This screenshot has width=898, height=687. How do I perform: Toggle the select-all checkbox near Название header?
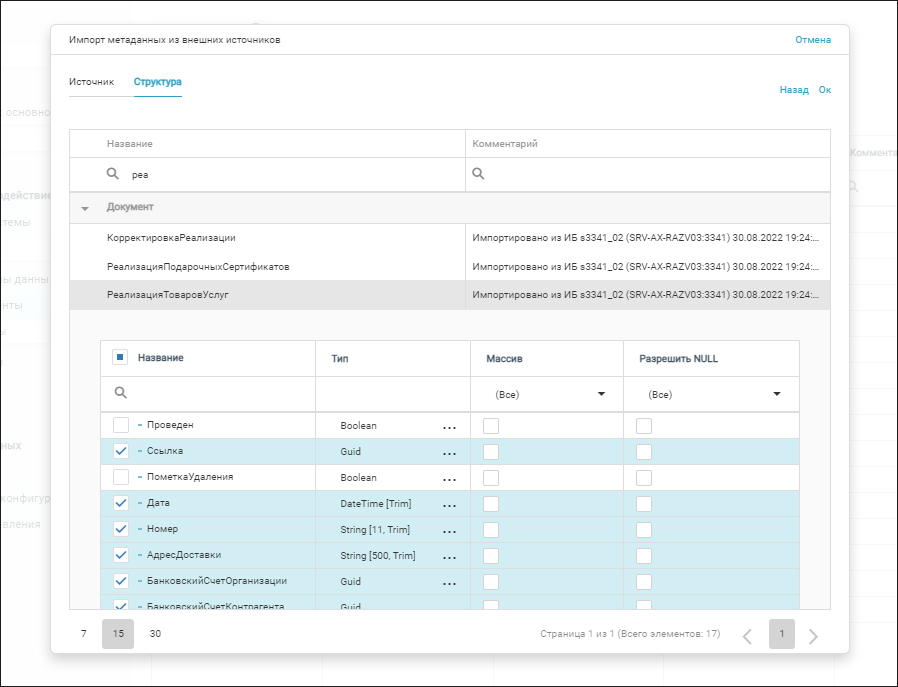coord(120,358)
